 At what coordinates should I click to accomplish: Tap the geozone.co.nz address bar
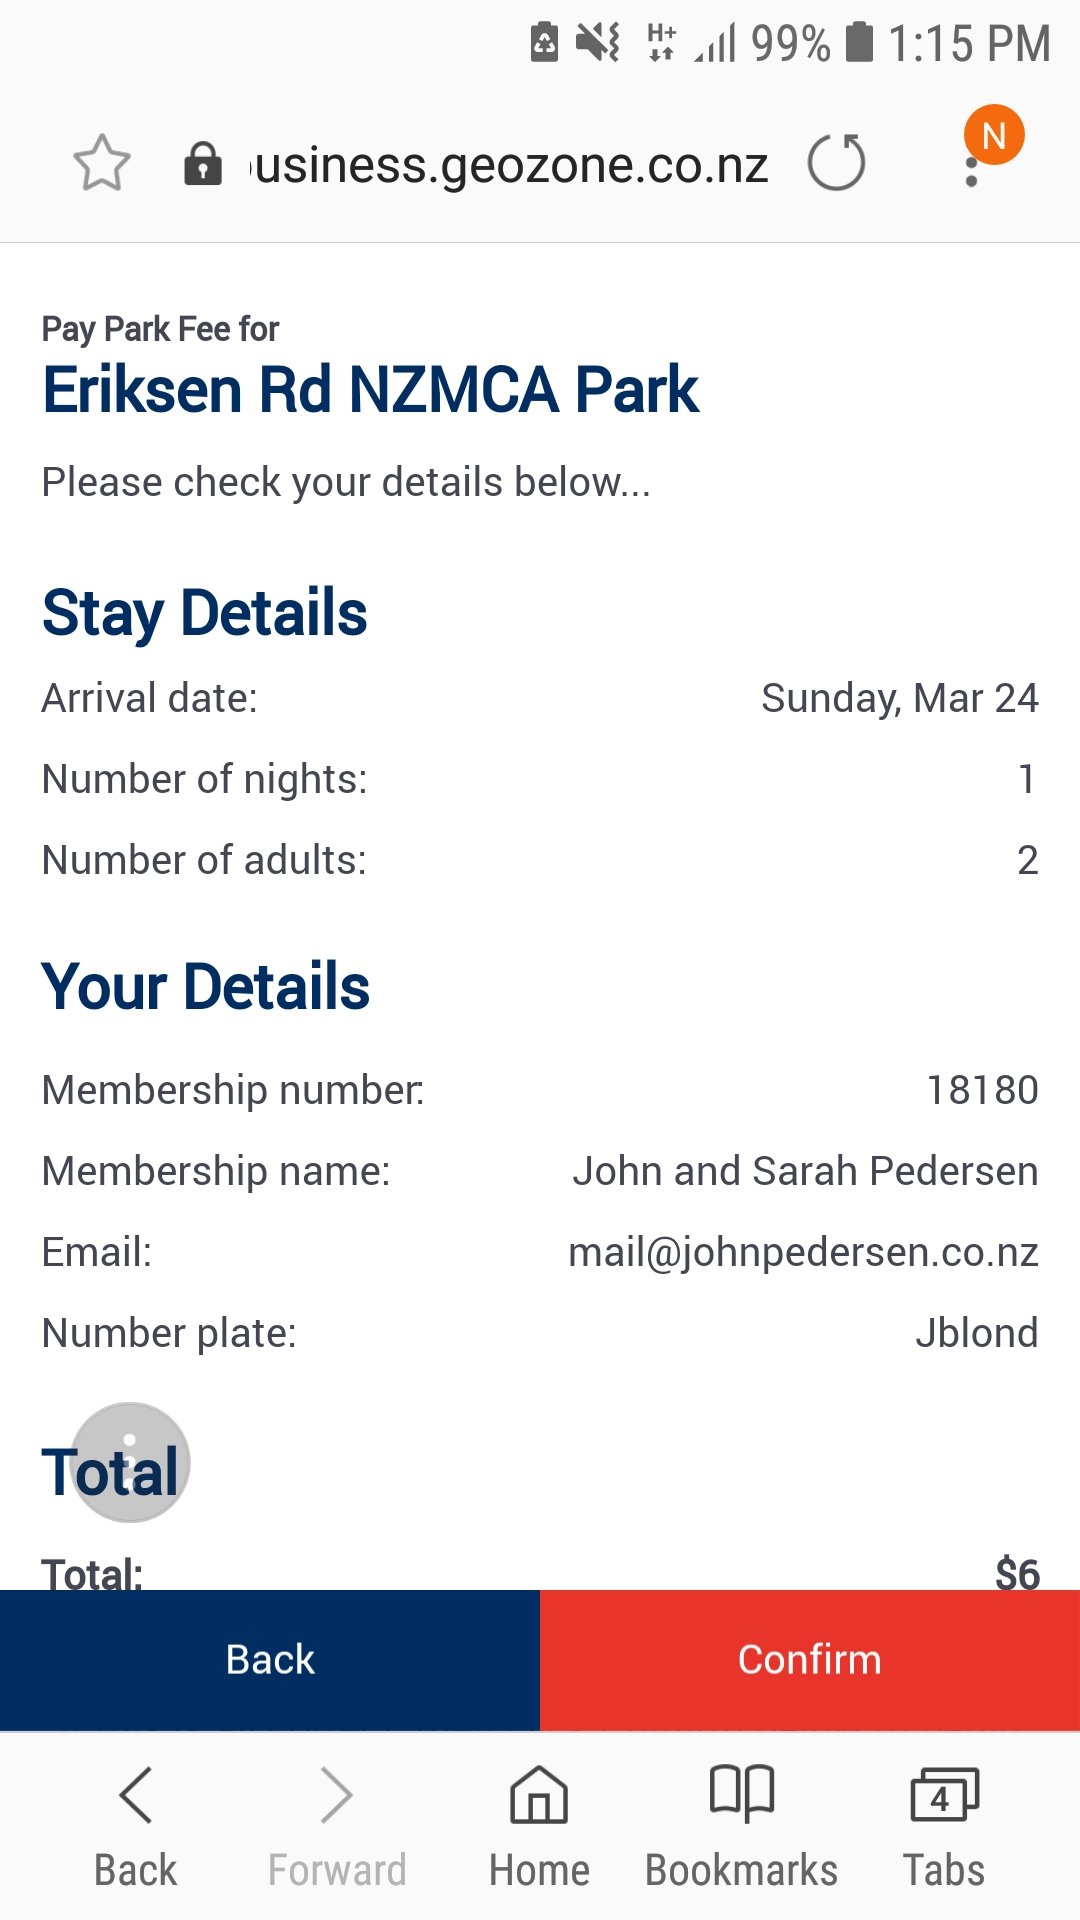point(510,165)
